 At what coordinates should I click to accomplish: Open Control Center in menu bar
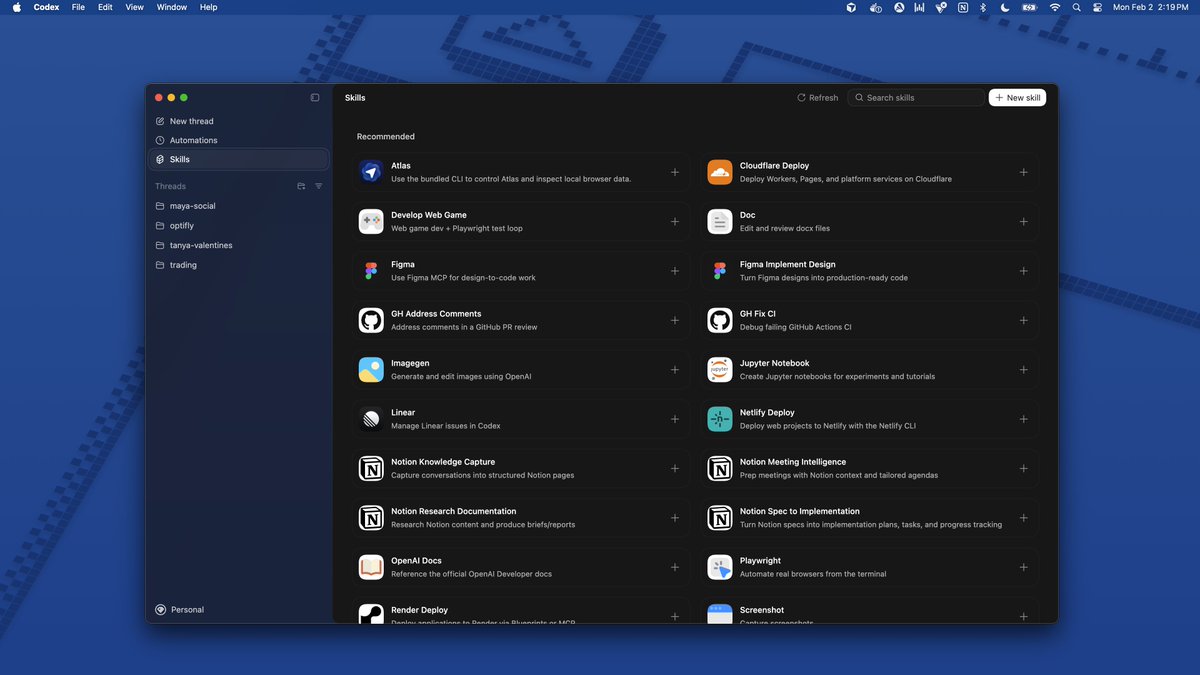click(x=1097, y=7)
